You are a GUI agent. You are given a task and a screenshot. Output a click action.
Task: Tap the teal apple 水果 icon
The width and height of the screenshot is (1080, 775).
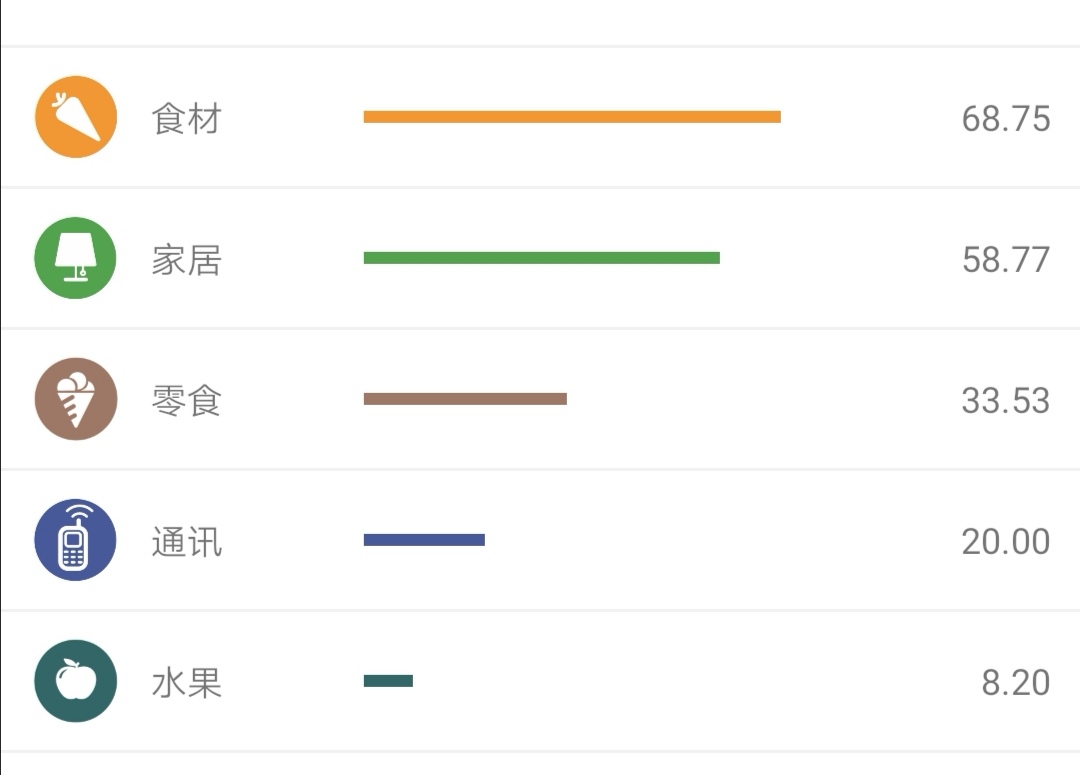click(x=76, y=681)
